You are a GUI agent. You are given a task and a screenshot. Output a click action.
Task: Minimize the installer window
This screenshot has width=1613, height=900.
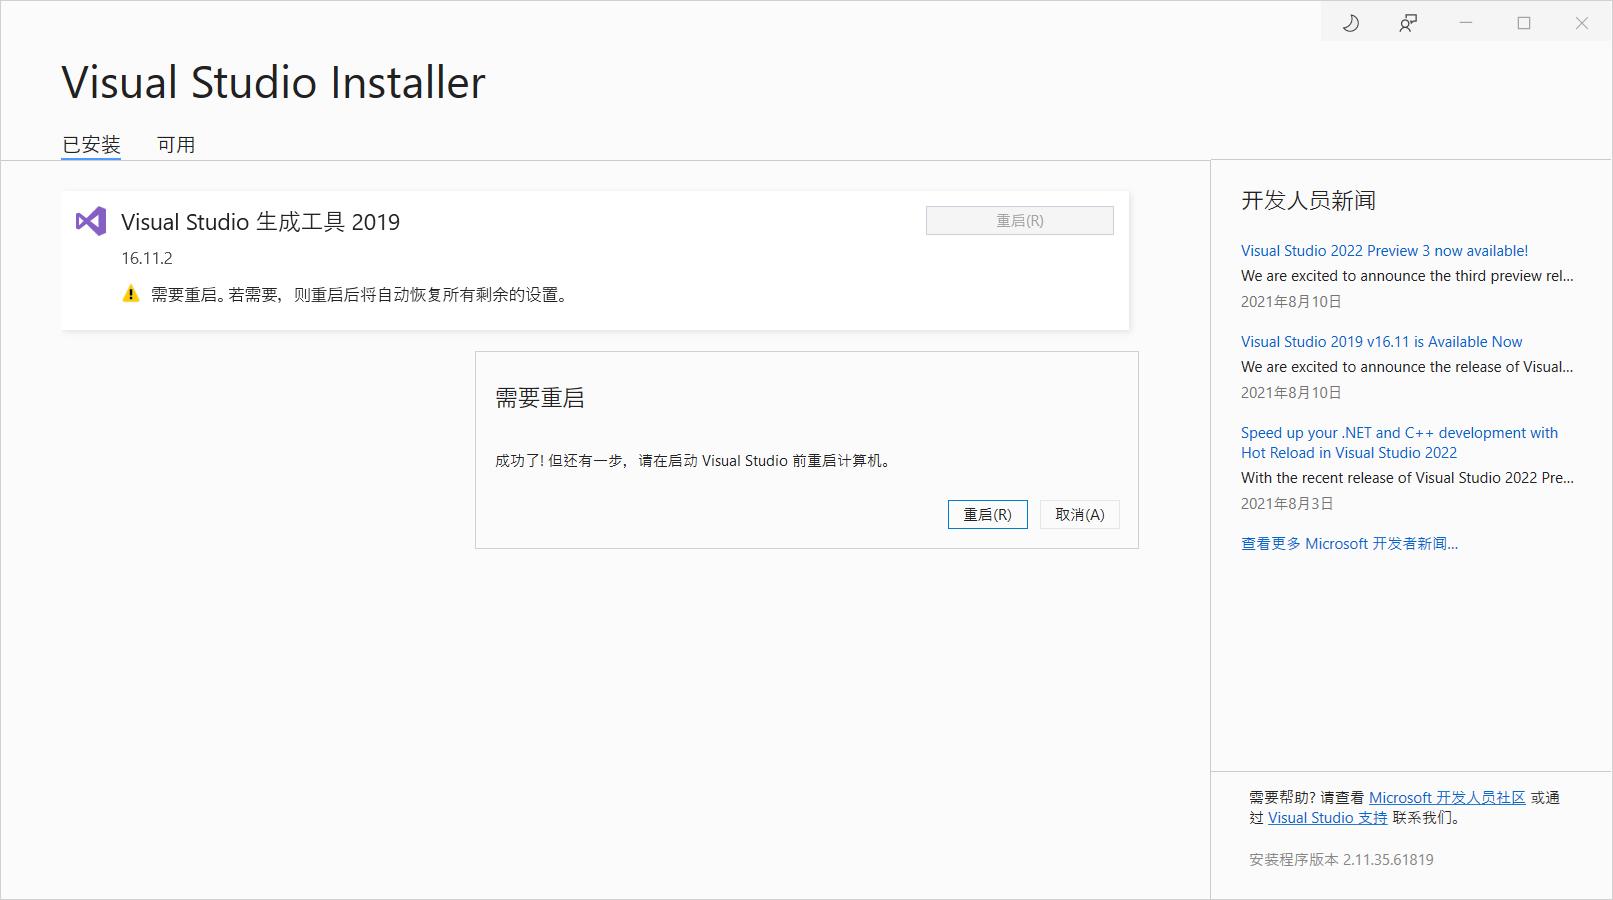pos(1466,23)
